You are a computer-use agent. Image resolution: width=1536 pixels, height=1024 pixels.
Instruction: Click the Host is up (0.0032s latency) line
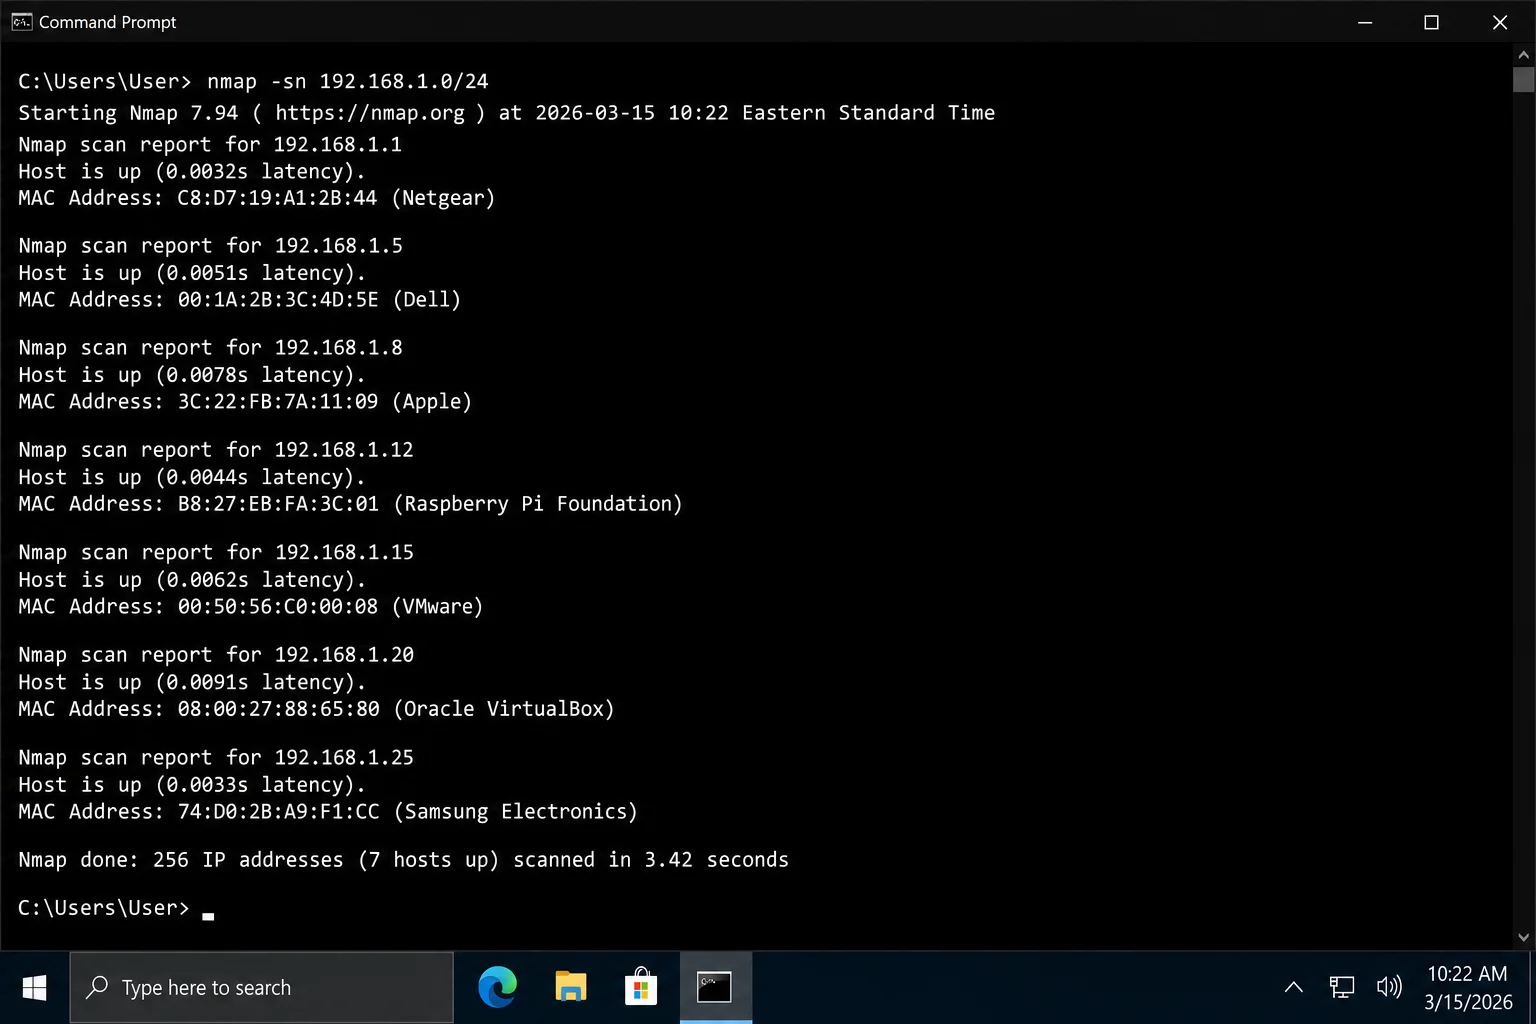click(x=192, y=172)
